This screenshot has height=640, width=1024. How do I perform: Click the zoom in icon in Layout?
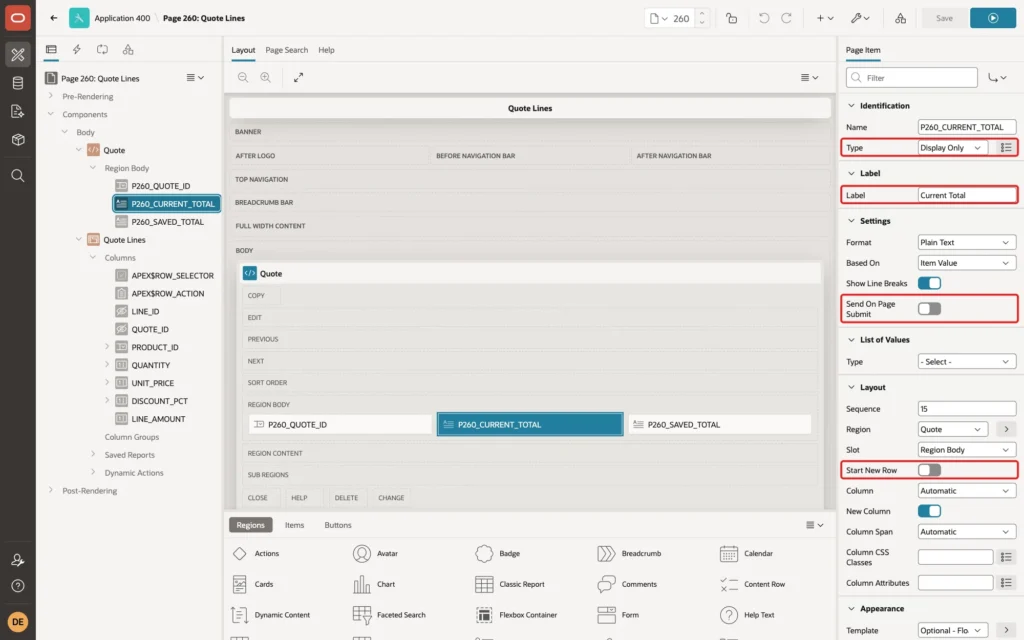coord(266,77)
